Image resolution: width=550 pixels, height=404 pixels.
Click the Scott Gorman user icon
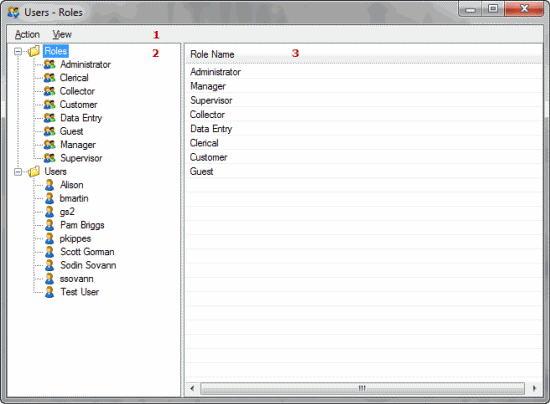tap(49, 252)
